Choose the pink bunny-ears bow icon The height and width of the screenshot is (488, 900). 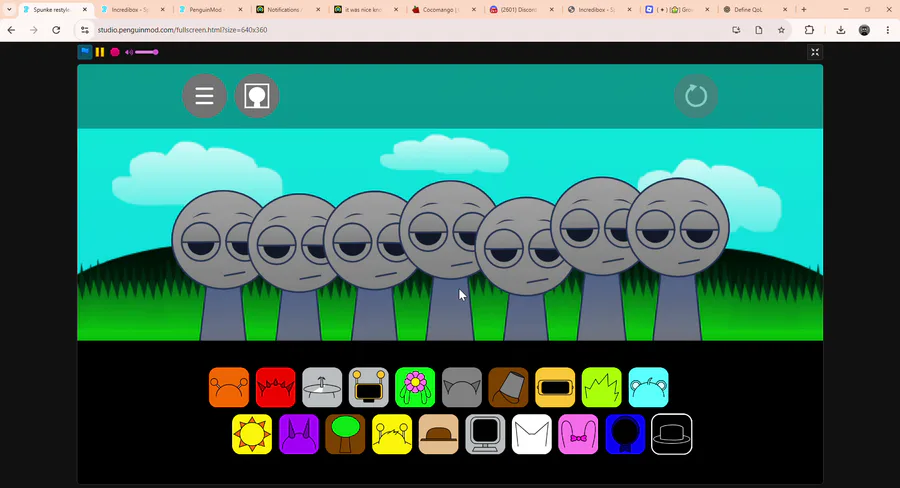pyautogui.click(x=578, y=434)
